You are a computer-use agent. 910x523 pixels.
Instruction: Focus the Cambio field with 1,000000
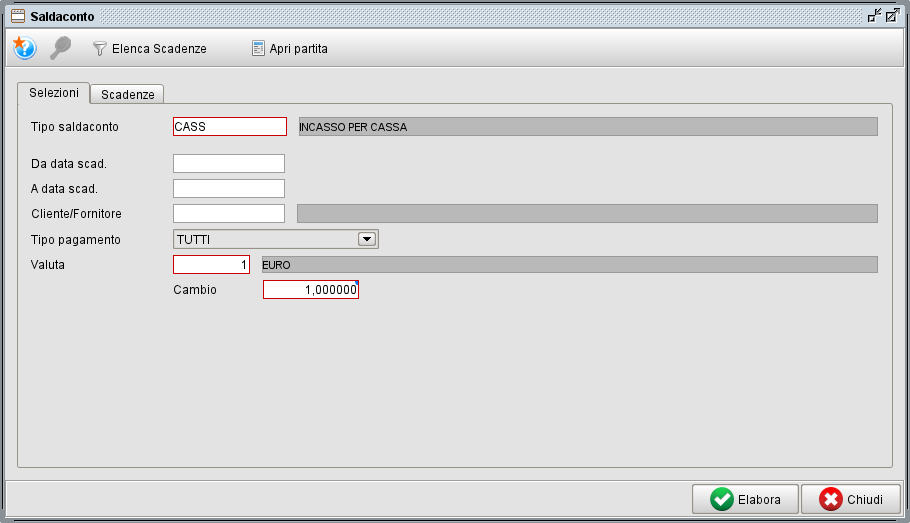[x=310, y=289]
